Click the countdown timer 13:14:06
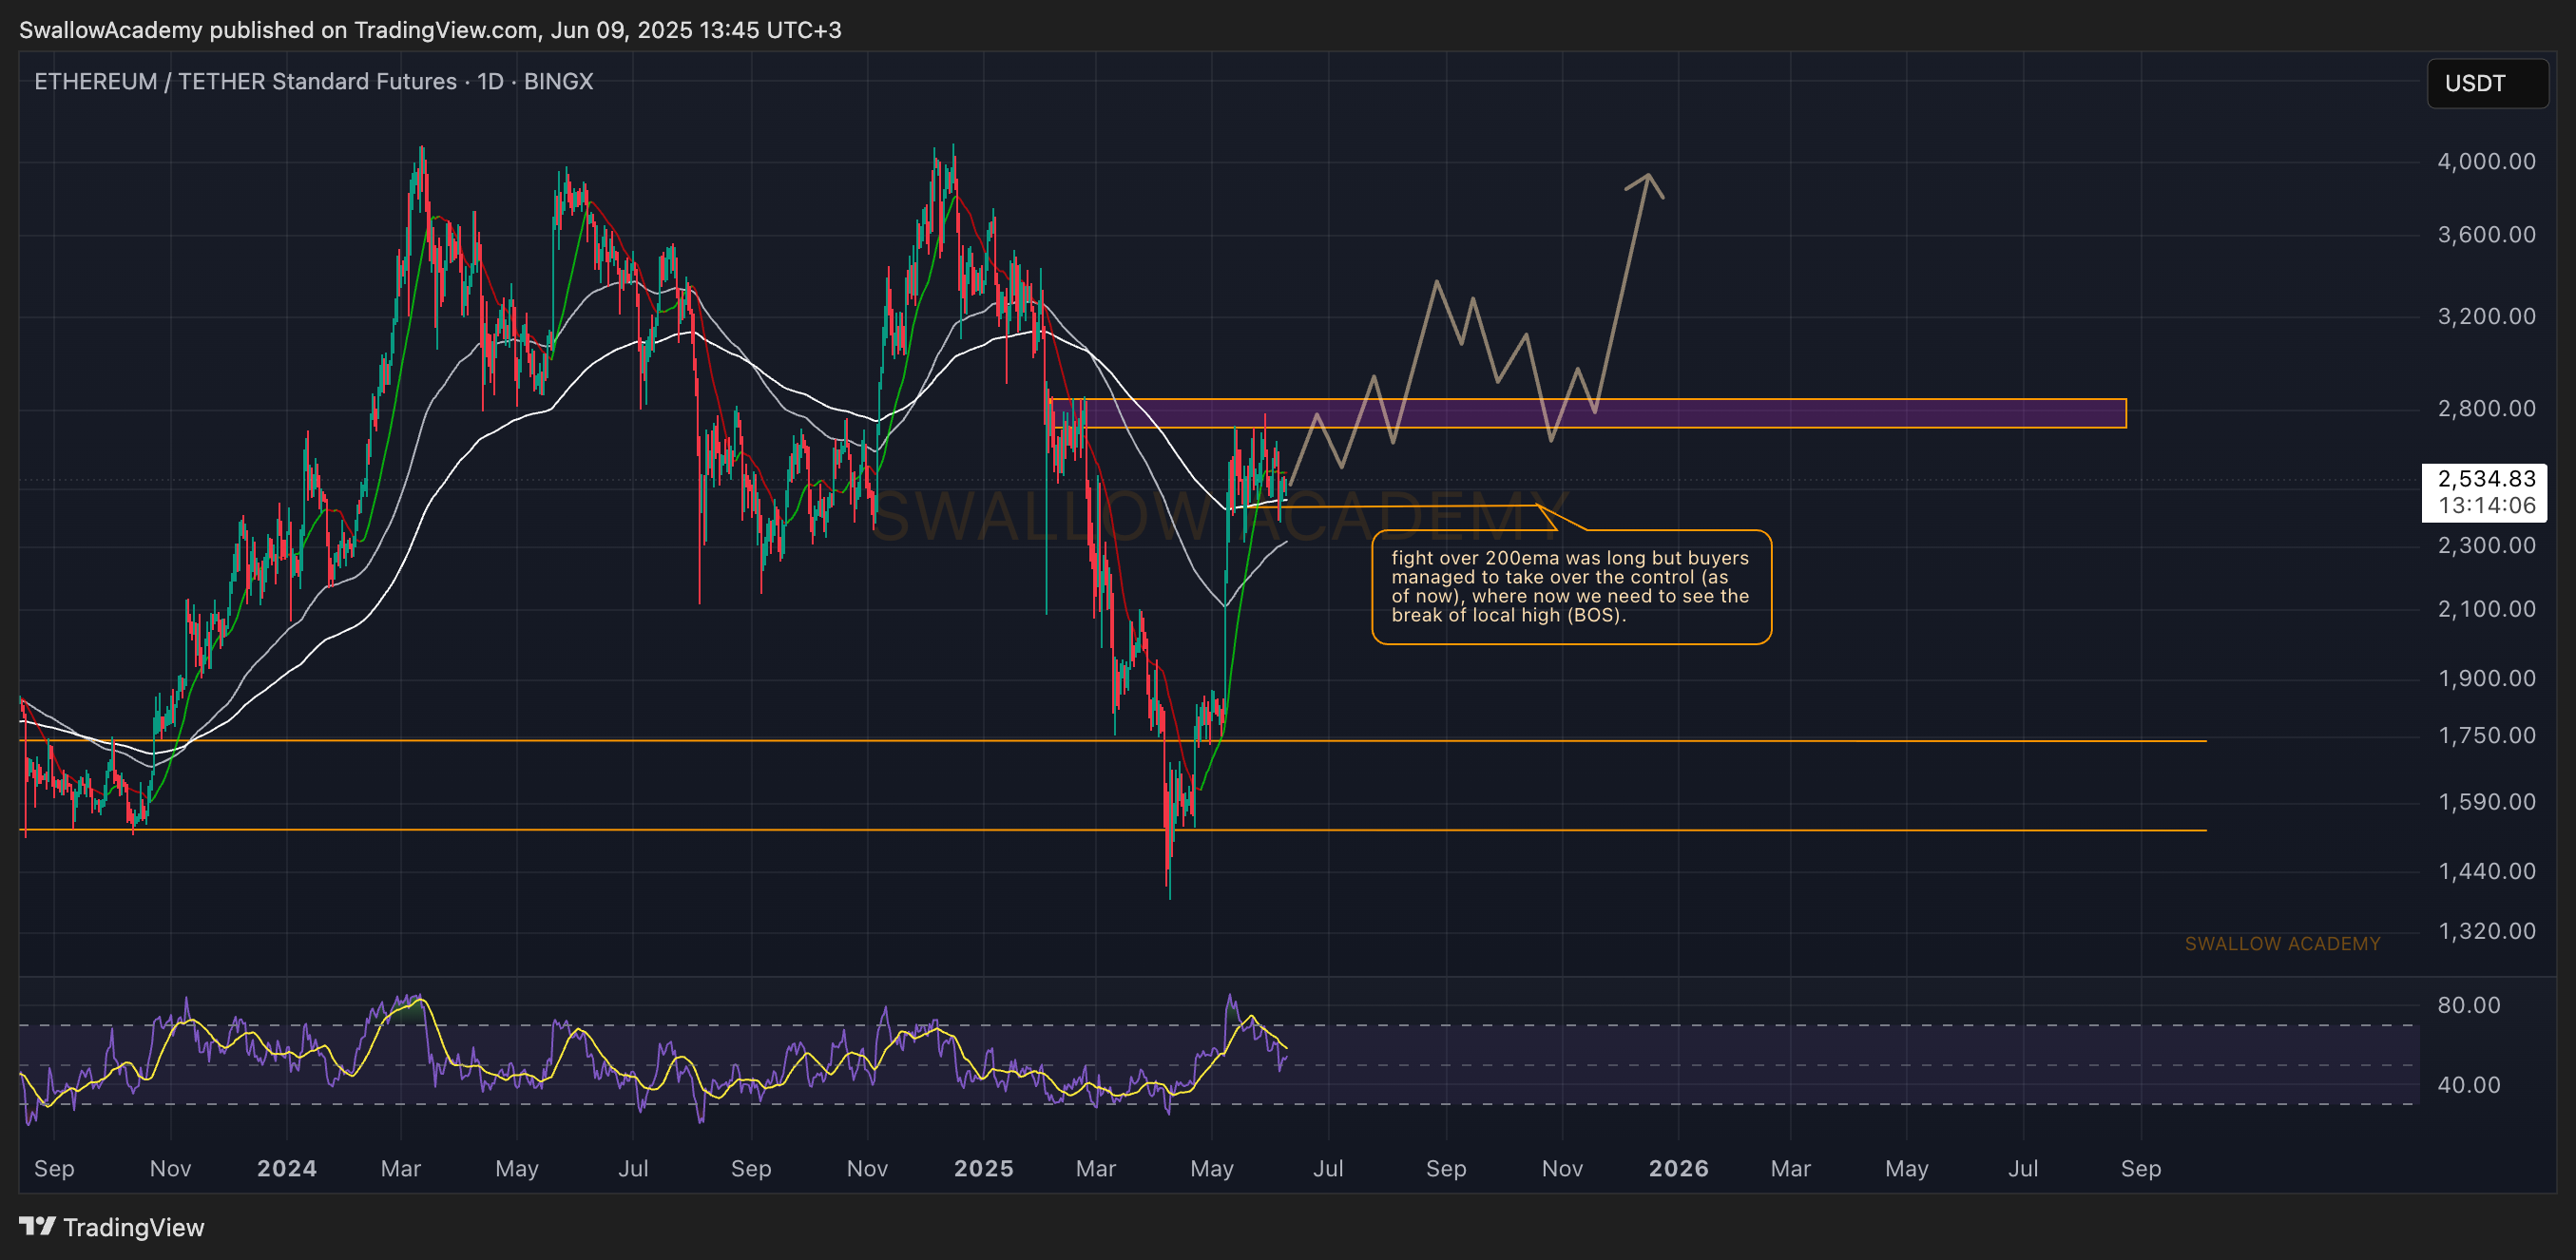Image resolution: width=2576 pixels, height=1260 pixels. [x=2486, y=505]
